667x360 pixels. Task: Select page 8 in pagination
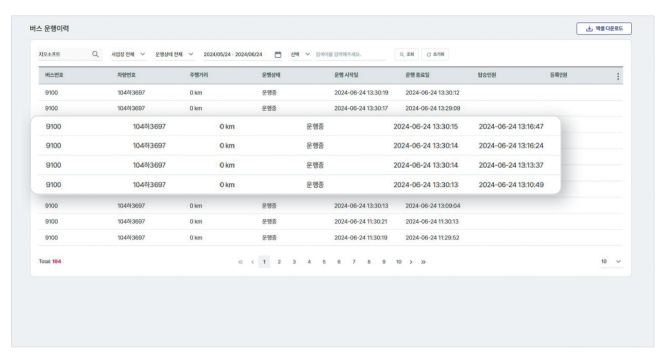tap(369, 262)
